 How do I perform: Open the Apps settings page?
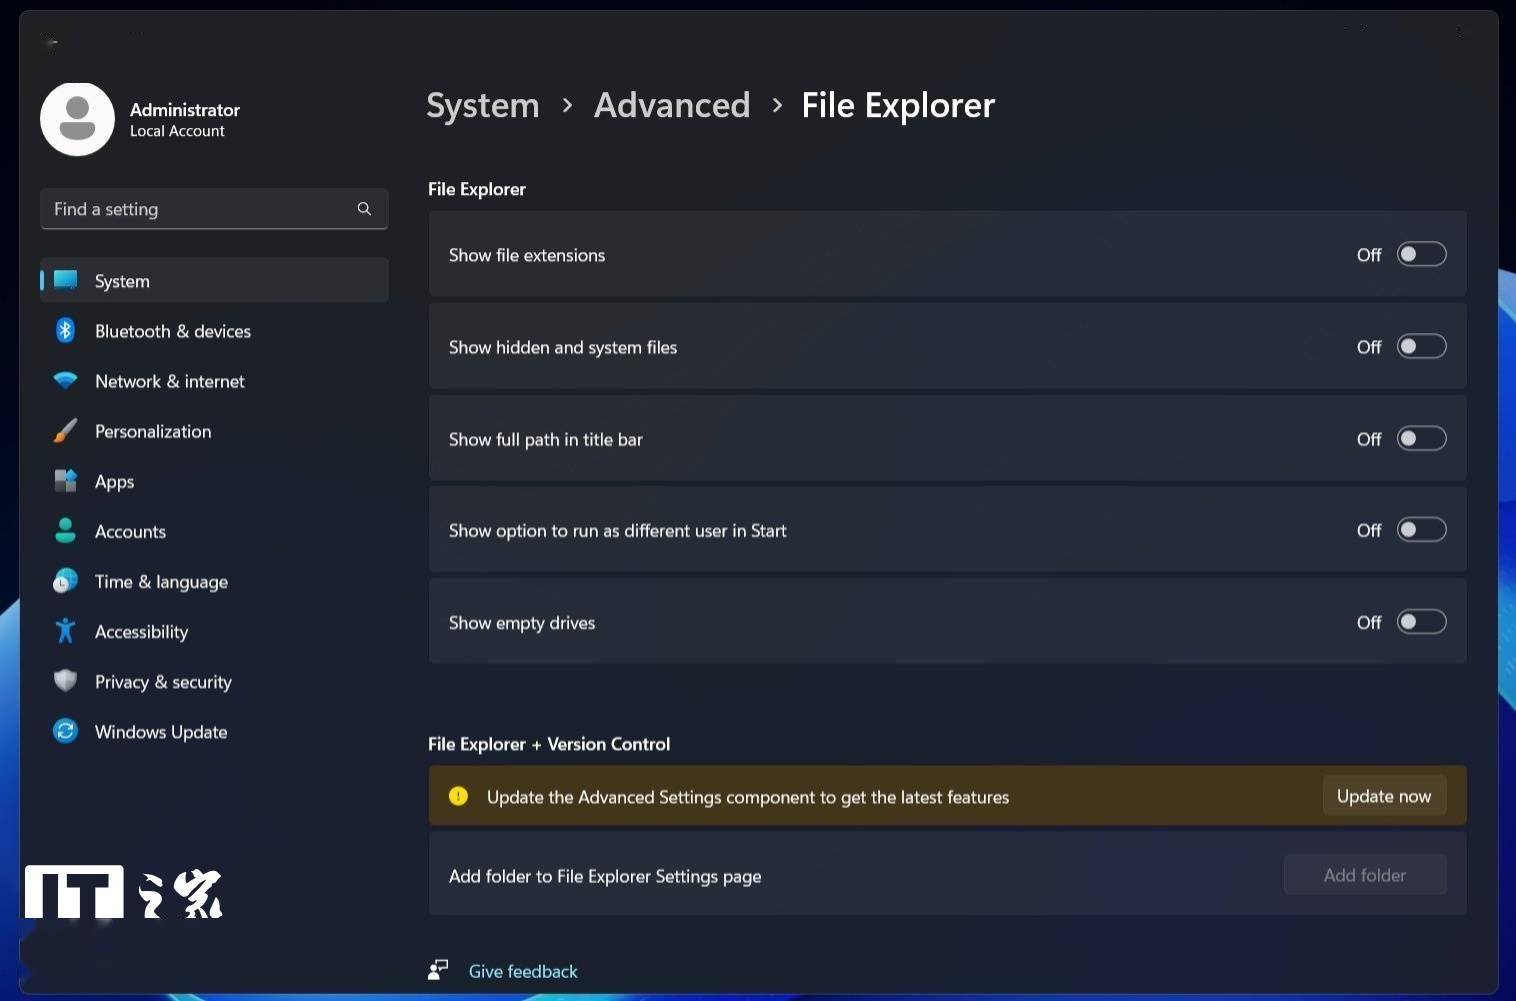(x=214, y=481)
